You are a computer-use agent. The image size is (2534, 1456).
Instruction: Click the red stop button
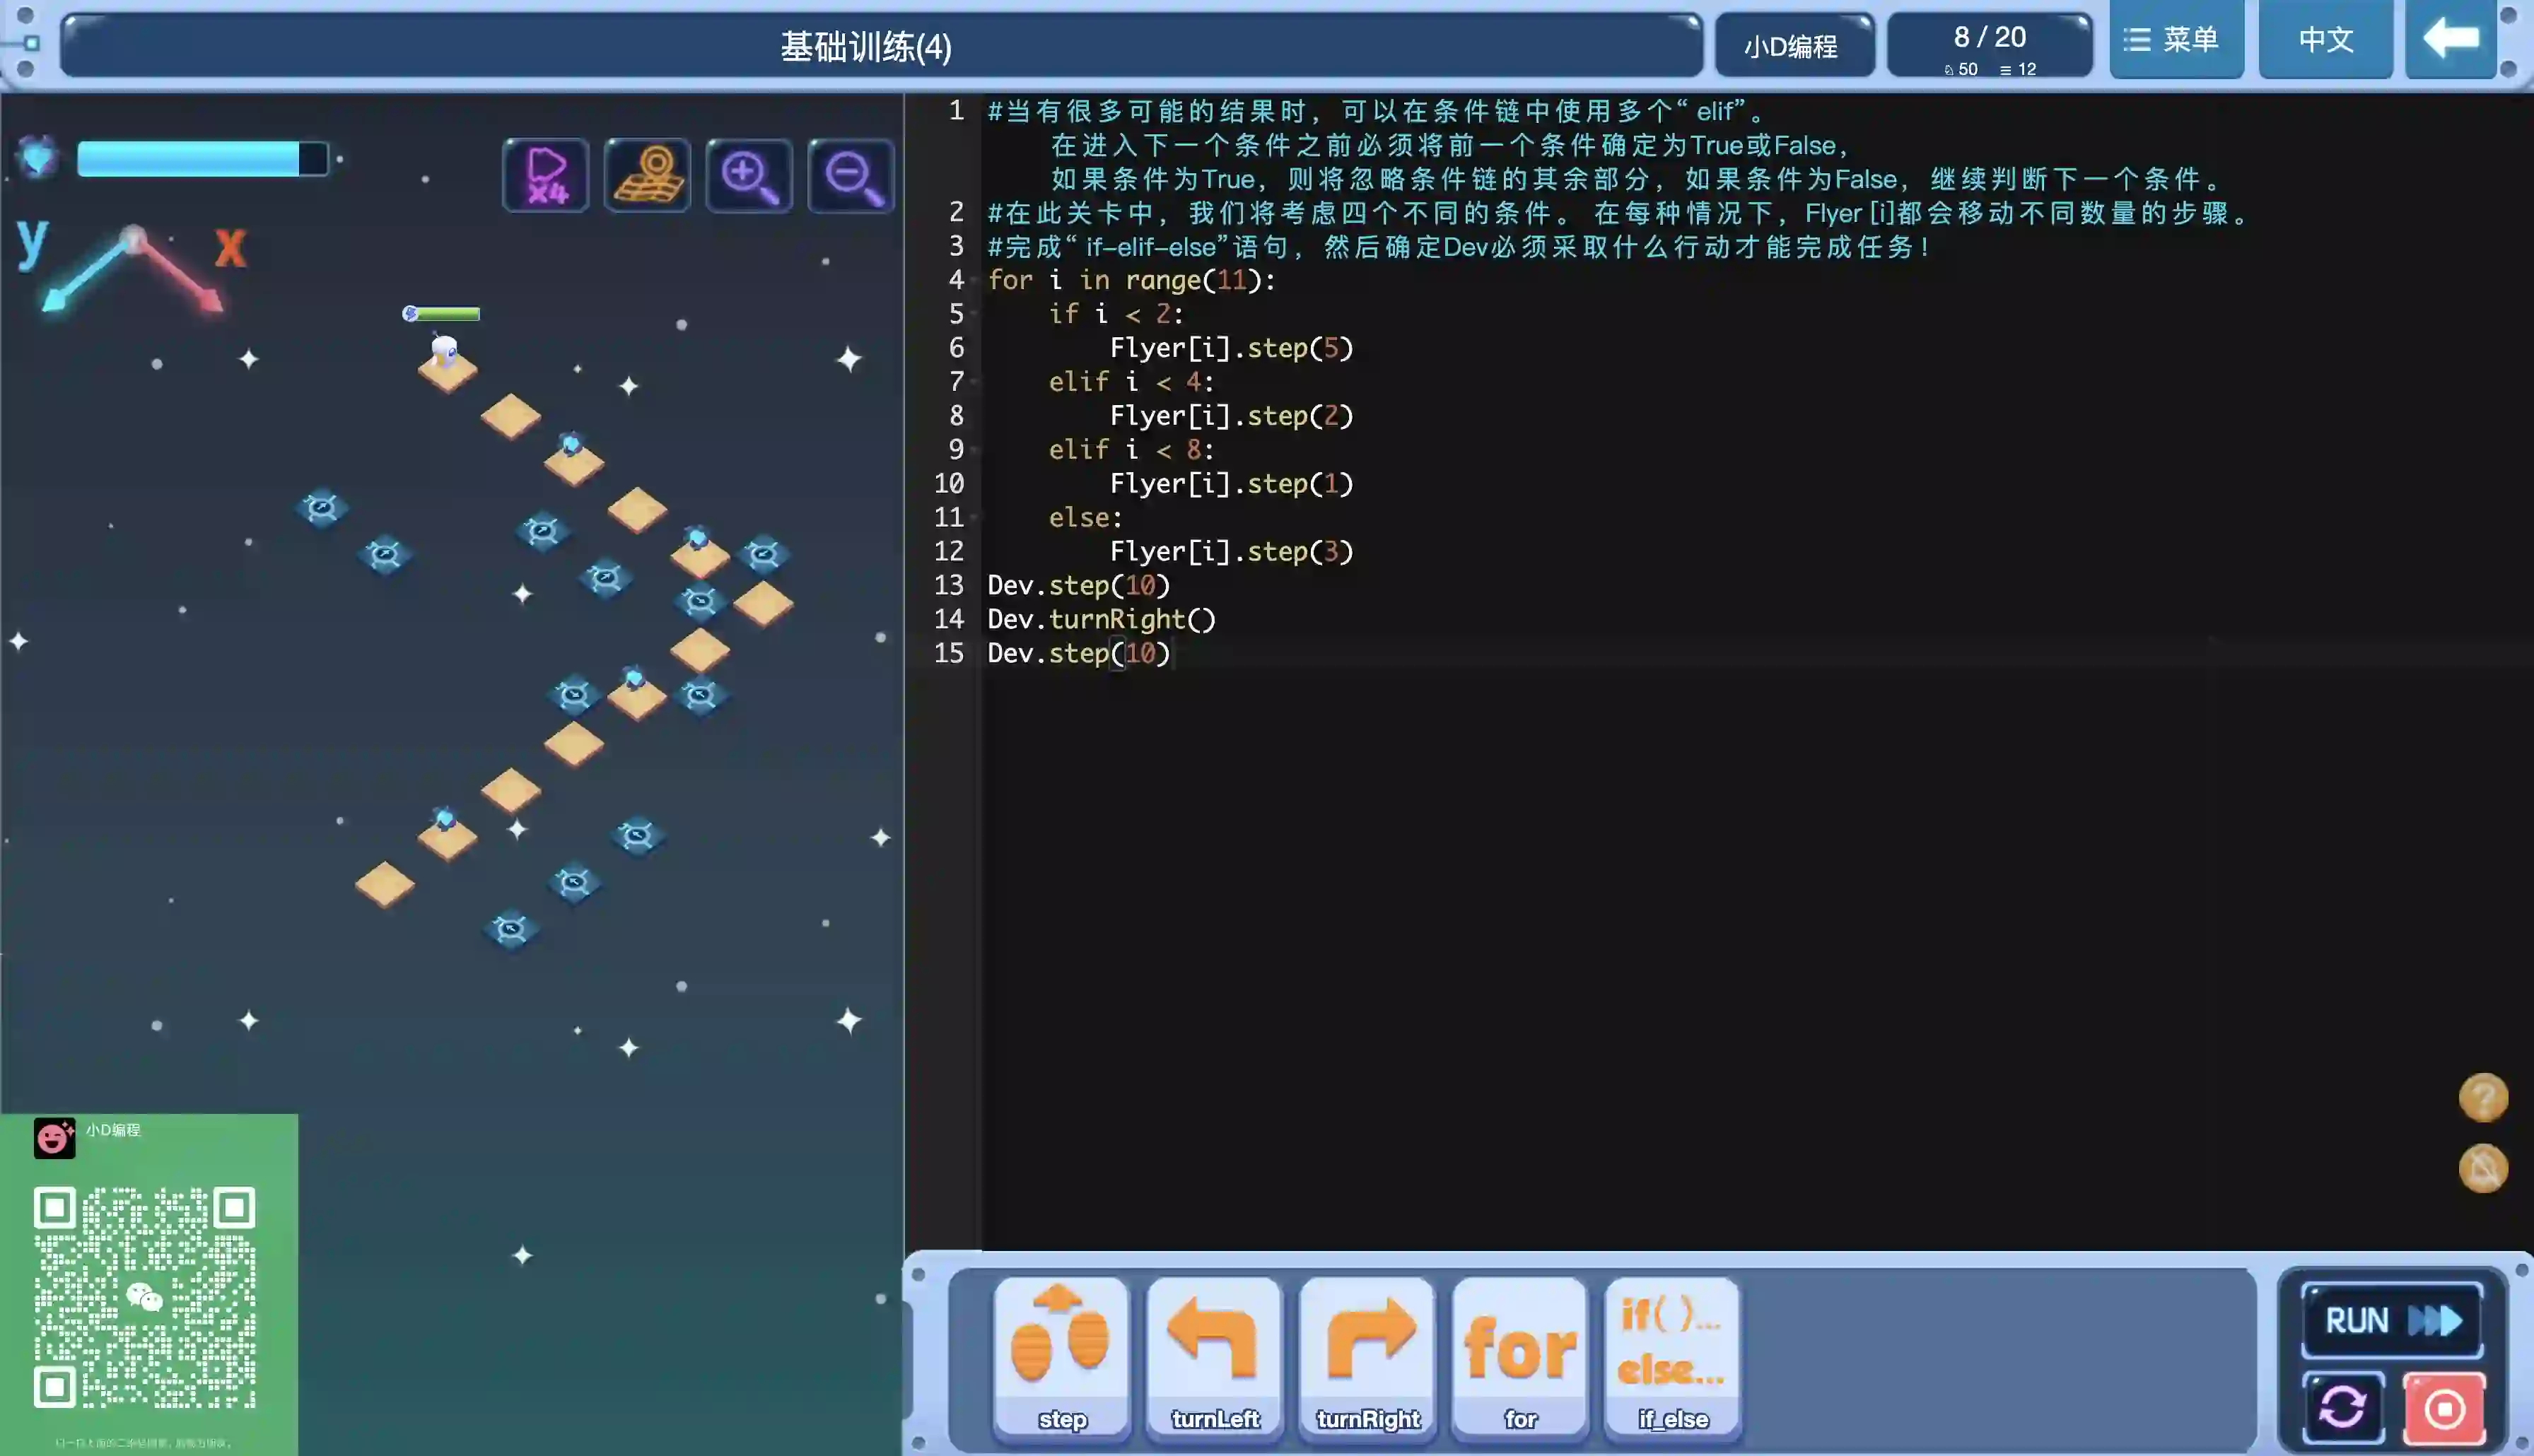[2444, 1408]
